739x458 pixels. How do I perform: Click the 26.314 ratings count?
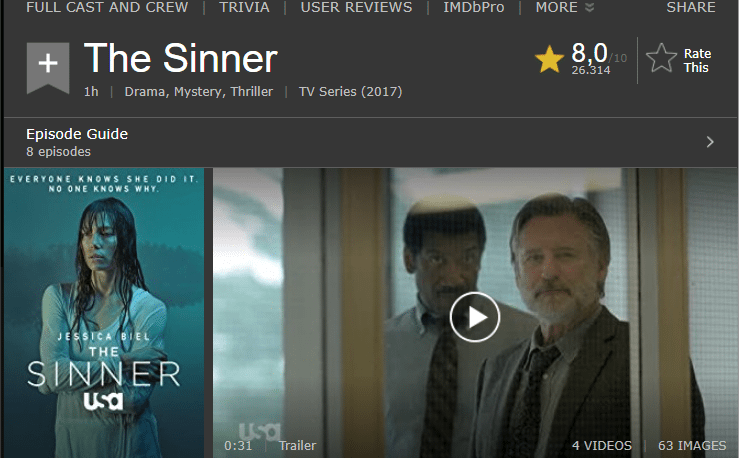[x=591, y=70]
